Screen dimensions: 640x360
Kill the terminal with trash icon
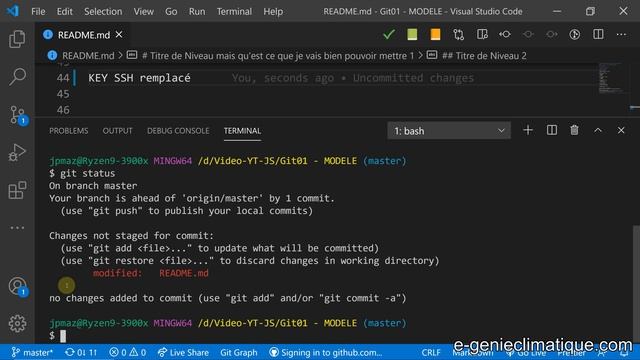pyautogui.click(x=574, y=130)
